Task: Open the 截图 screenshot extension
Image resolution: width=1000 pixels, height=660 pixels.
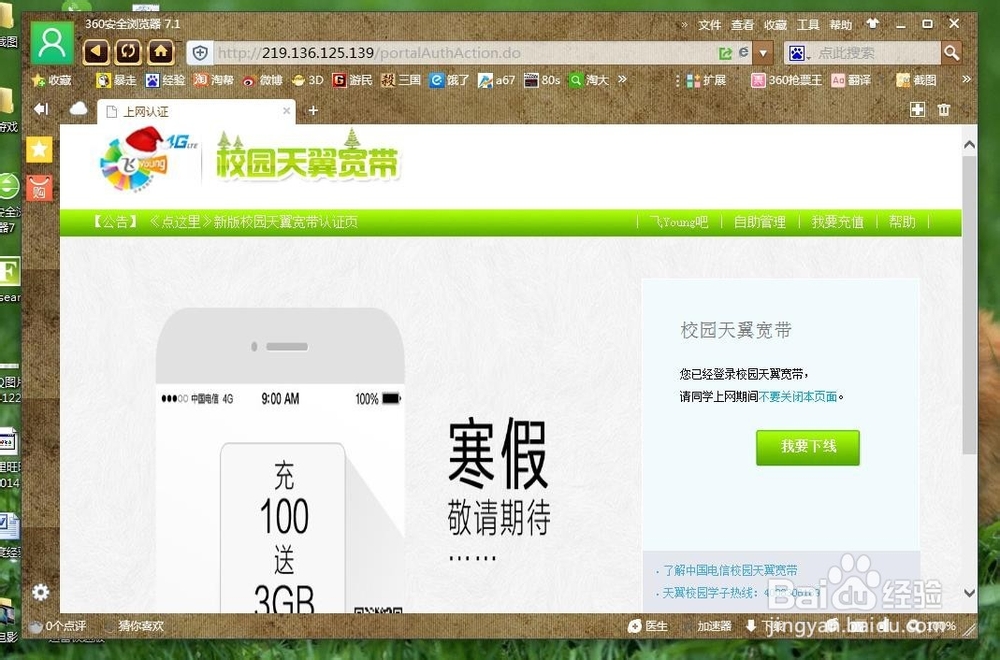Action: coord(916,80)
